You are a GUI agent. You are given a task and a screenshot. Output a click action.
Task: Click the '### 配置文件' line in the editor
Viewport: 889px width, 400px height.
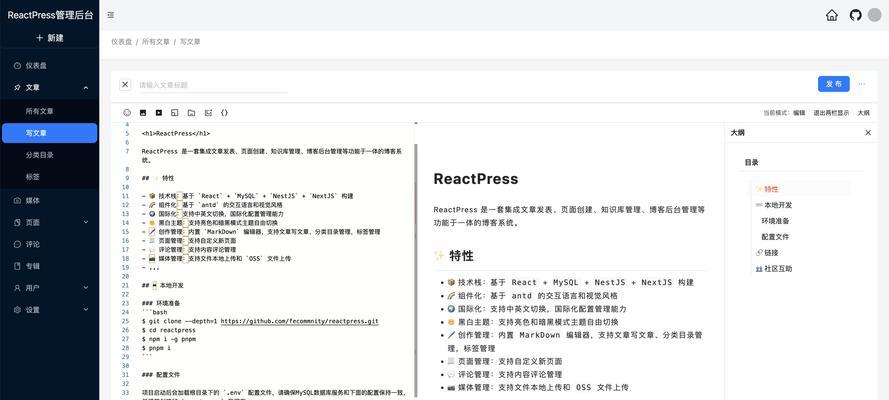point(161,375)
